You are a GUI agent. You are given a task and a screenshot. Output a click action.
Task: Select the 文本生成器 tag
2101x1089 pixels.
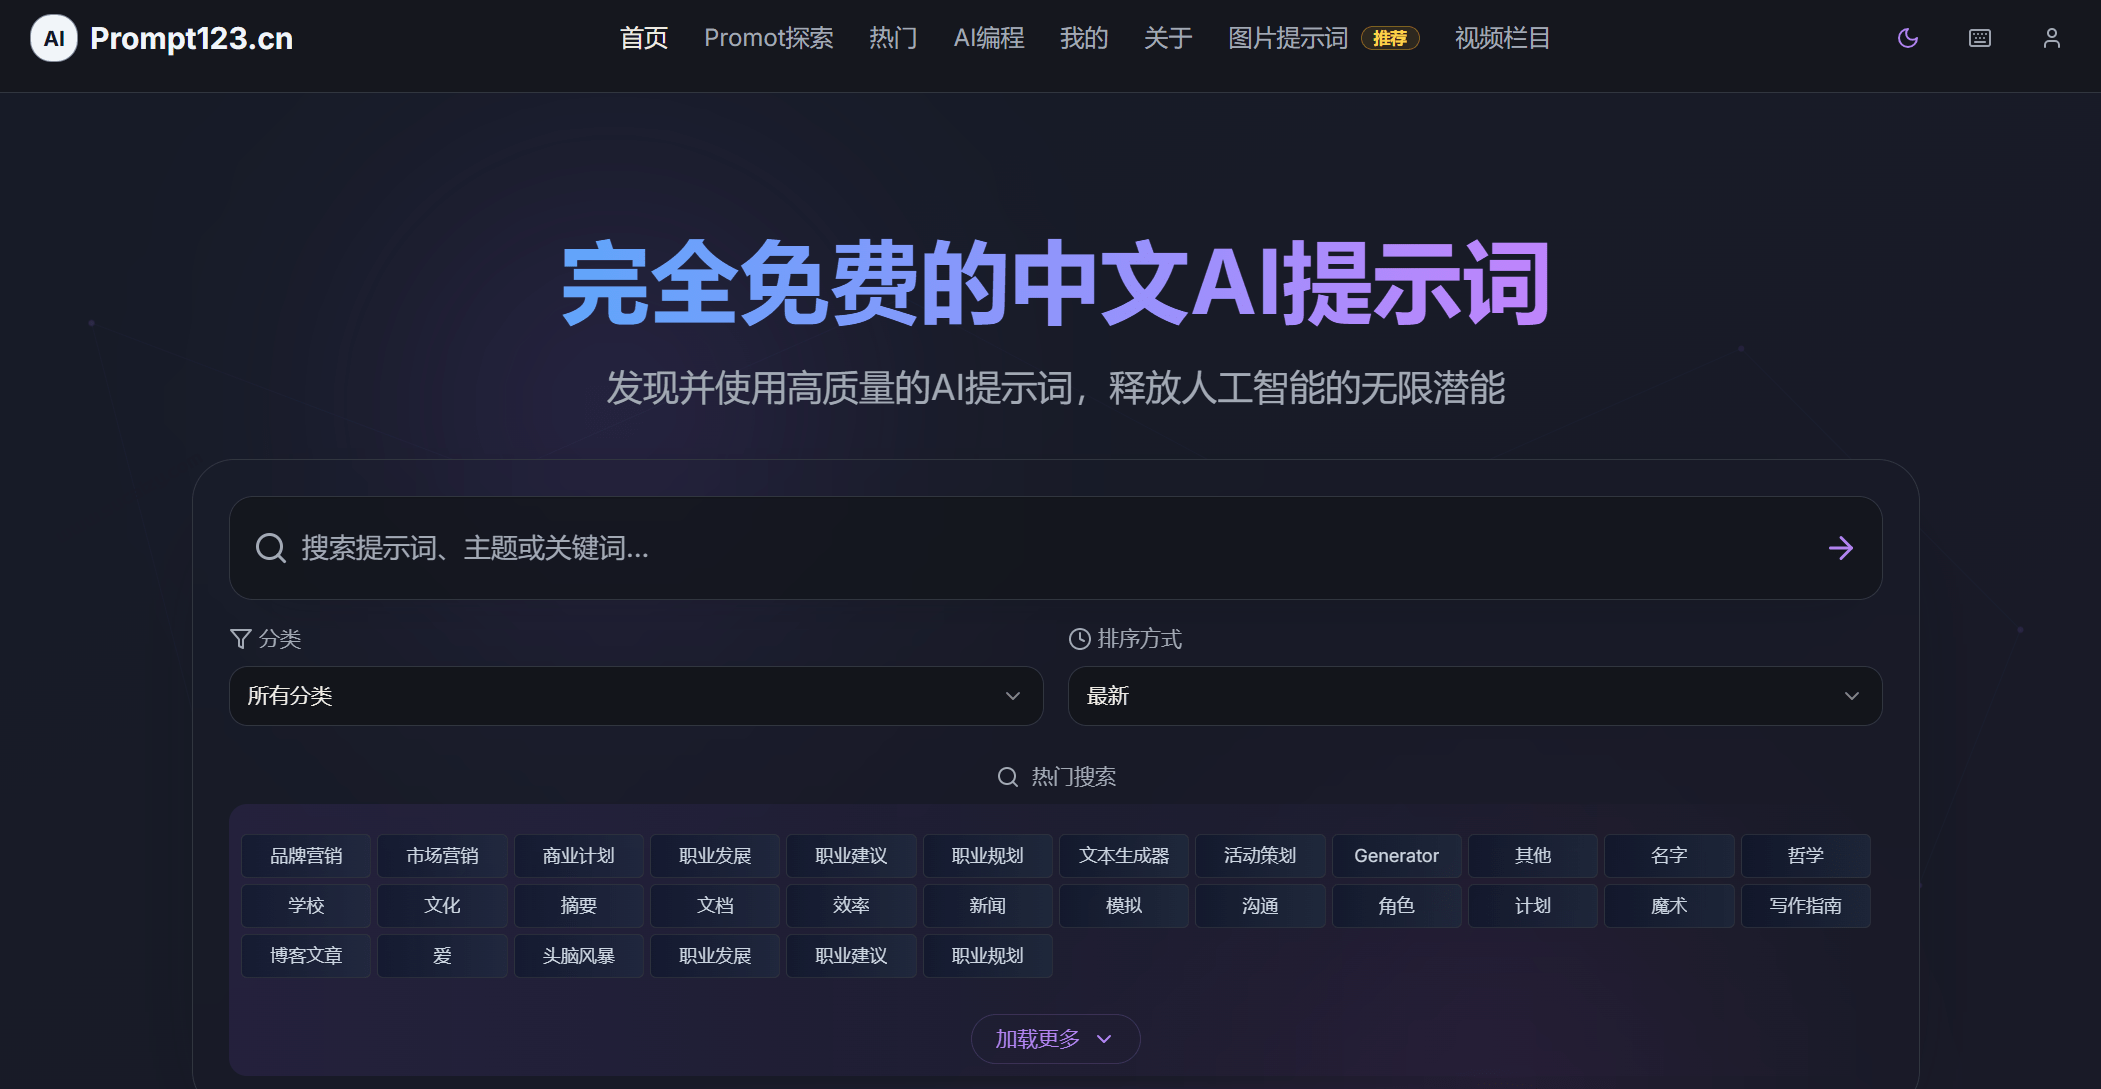1124,856
